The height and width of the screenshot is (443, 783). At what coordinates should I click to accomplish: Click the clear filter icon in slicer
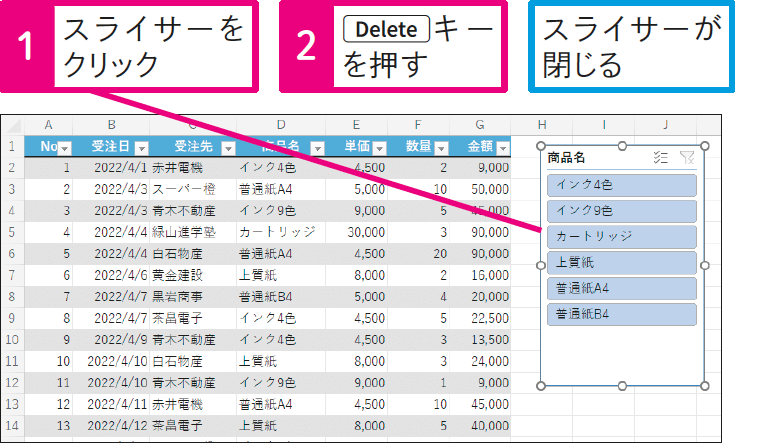[x=686, y=157]
